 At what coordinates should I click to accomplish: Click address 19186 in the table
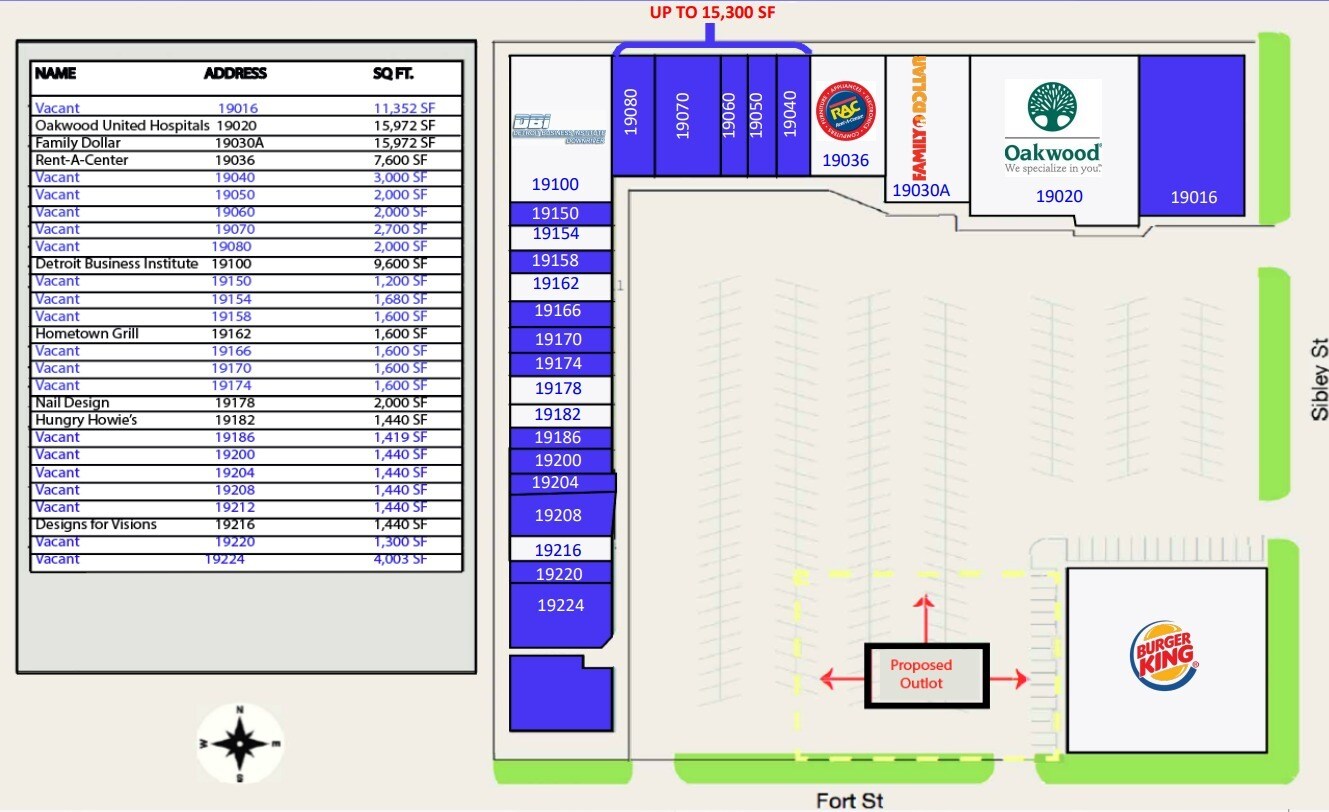tap(235, 437)
